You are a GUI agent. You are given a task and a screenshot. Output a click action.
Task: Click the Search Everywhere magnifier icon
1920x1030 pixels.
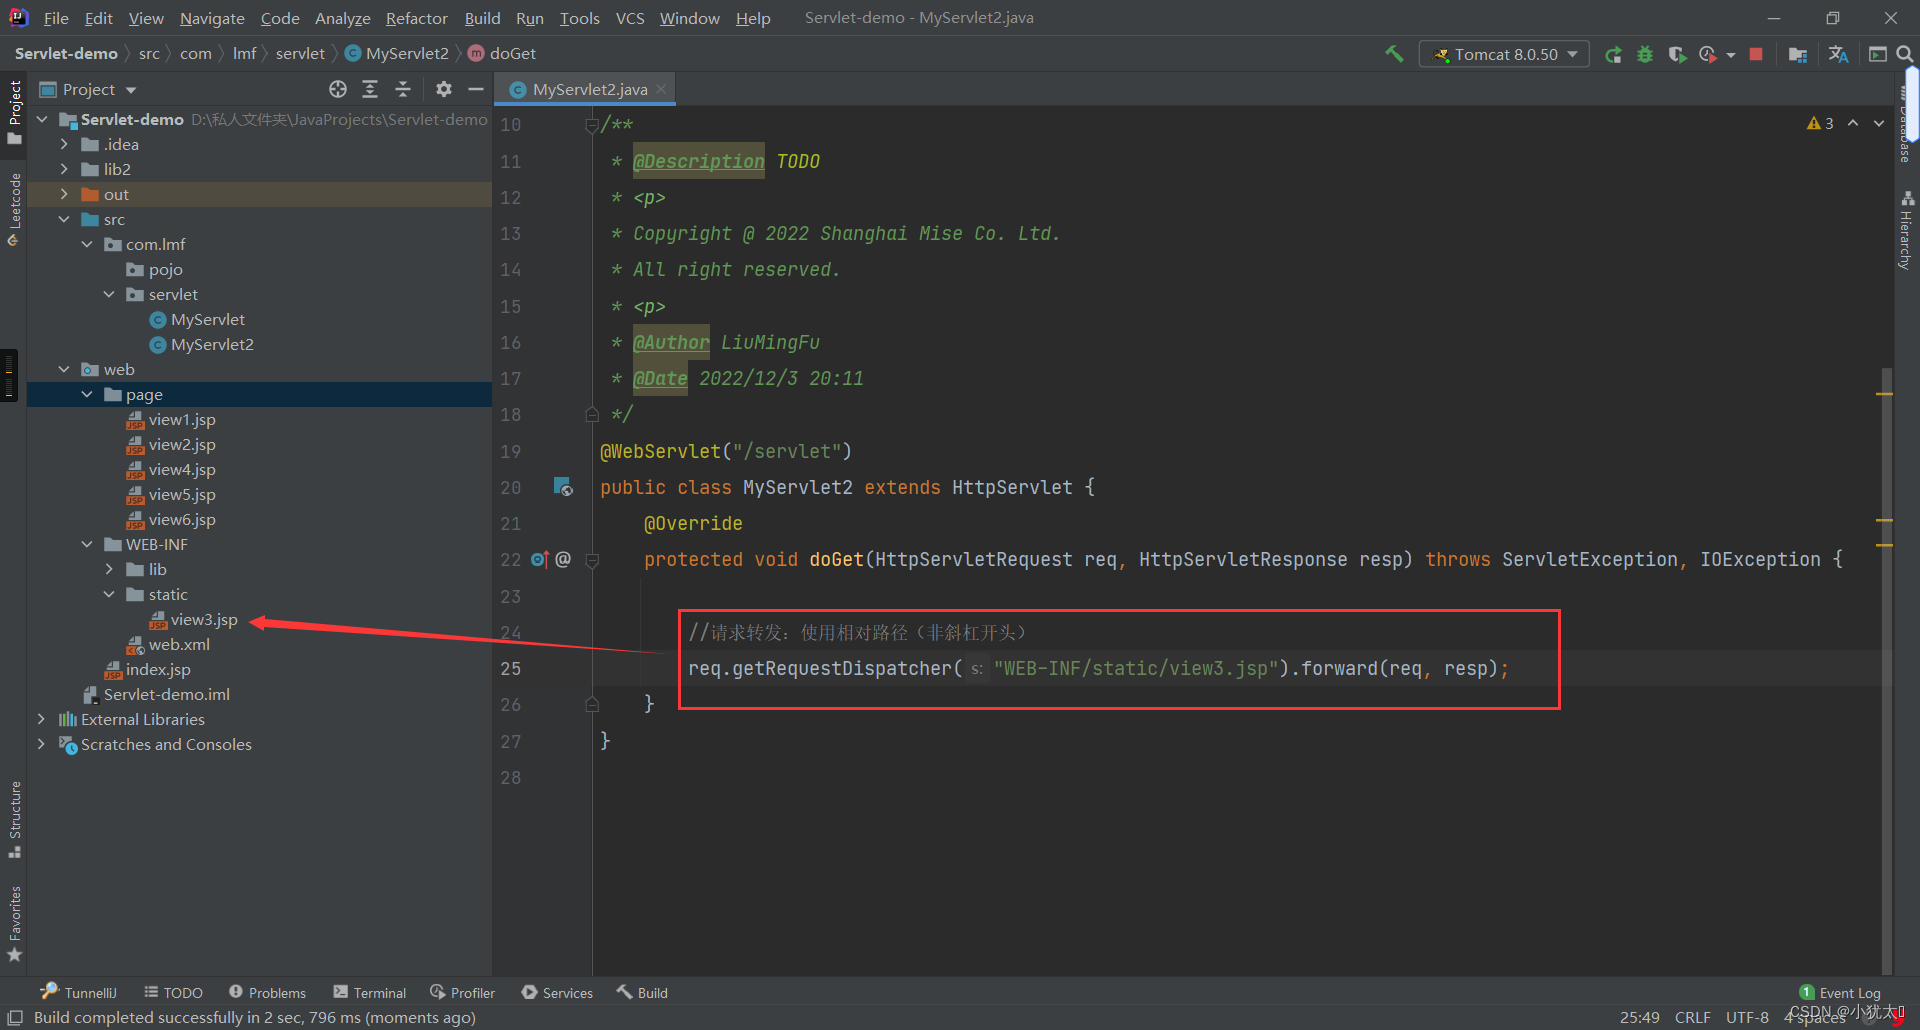click(1905, 54)
